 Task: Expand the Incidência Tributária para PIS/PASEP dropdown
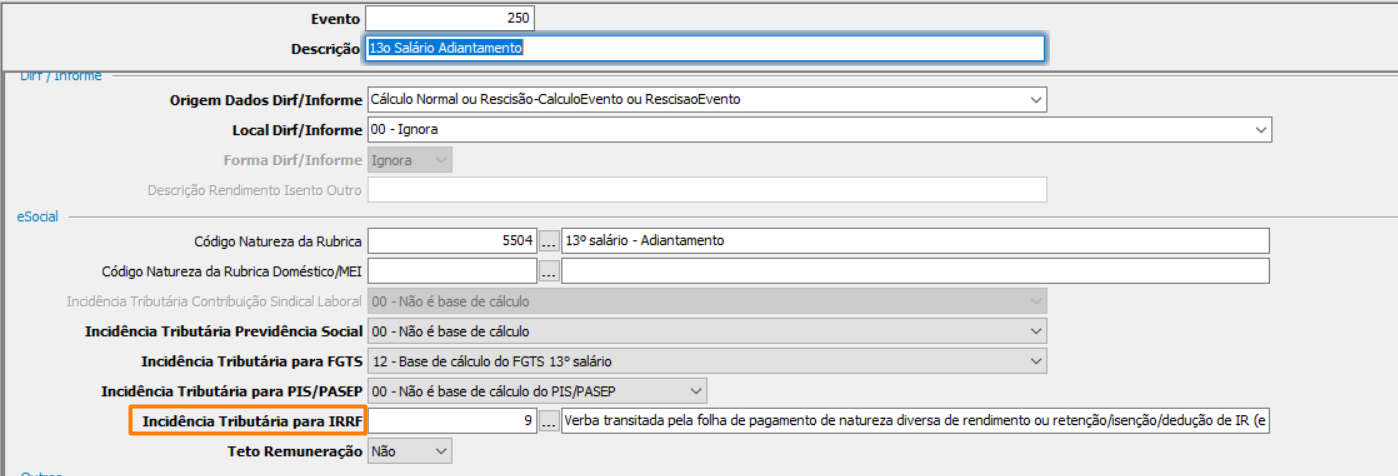(536, 391)
